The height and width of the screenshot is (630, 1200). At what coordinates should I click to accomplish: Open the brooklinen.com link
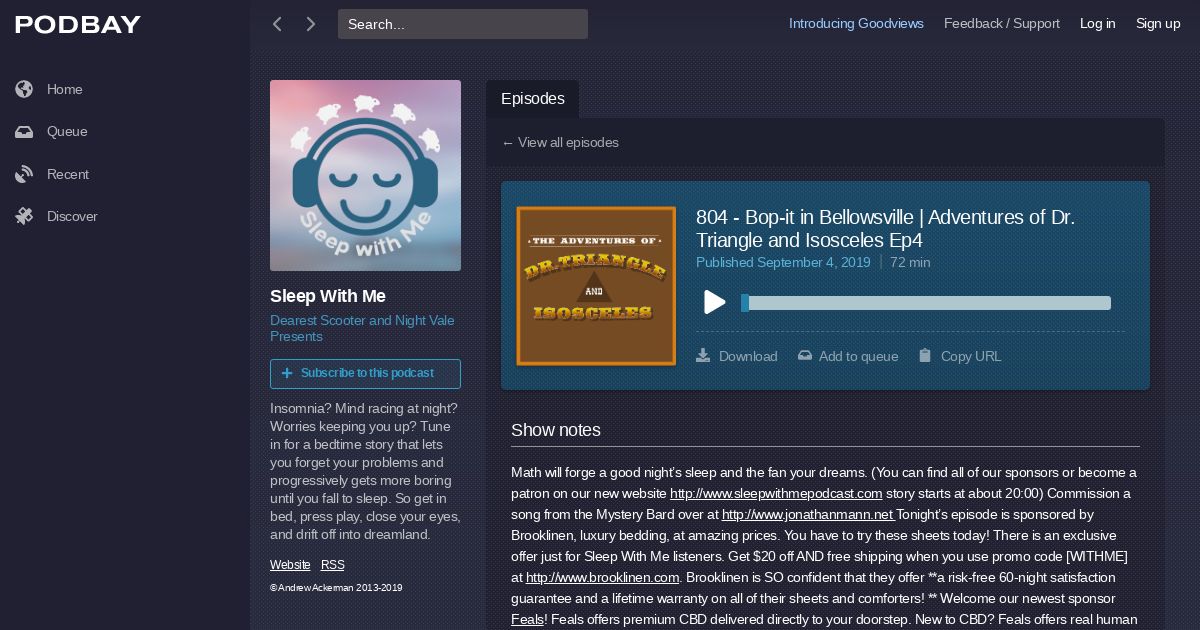pyautogui.click(x=603, y=577)
